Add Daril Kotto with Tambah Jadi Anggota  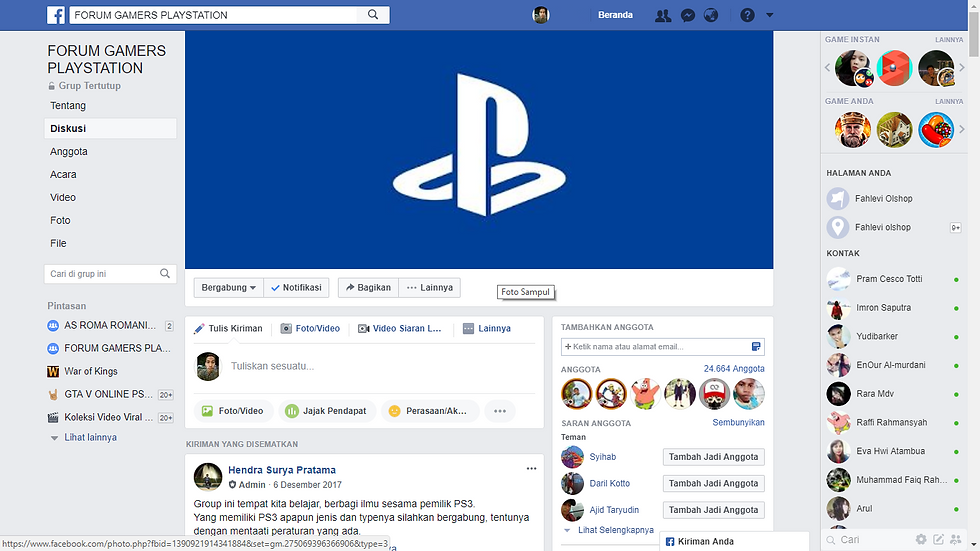[714, 484]
